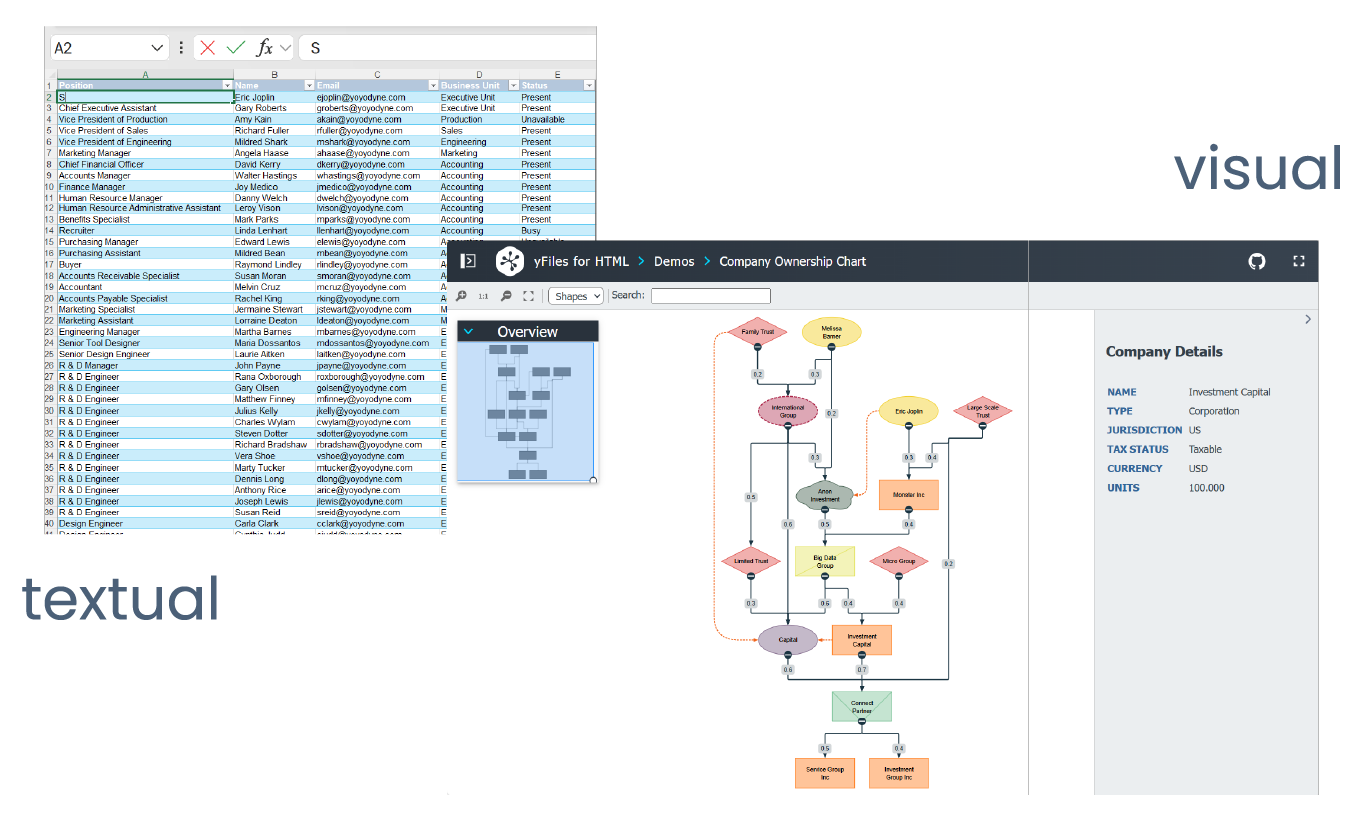The image size is (1363, 820).
Task: Navigate to Demos breadcrumb
Action: click(674, 261)
